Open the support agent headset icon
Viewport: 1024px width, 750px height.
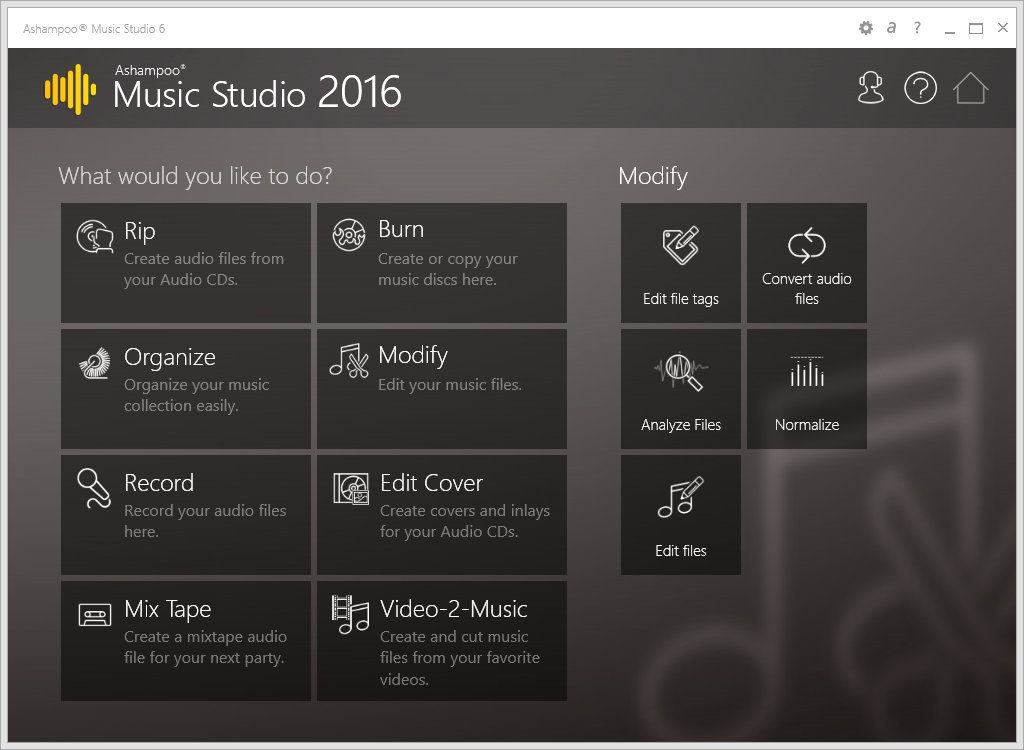tap(871, 88)
